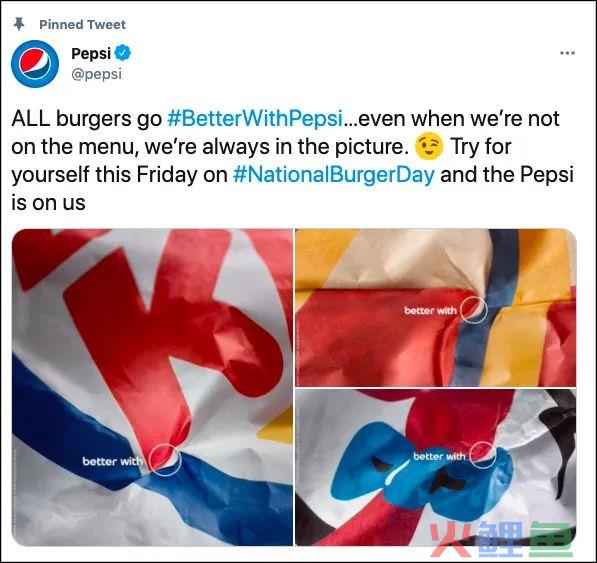Open the #BetterWithPepsi hashtag link
Image resolution: width=597 pixels, height=563 pixels.
click(255, 118)
